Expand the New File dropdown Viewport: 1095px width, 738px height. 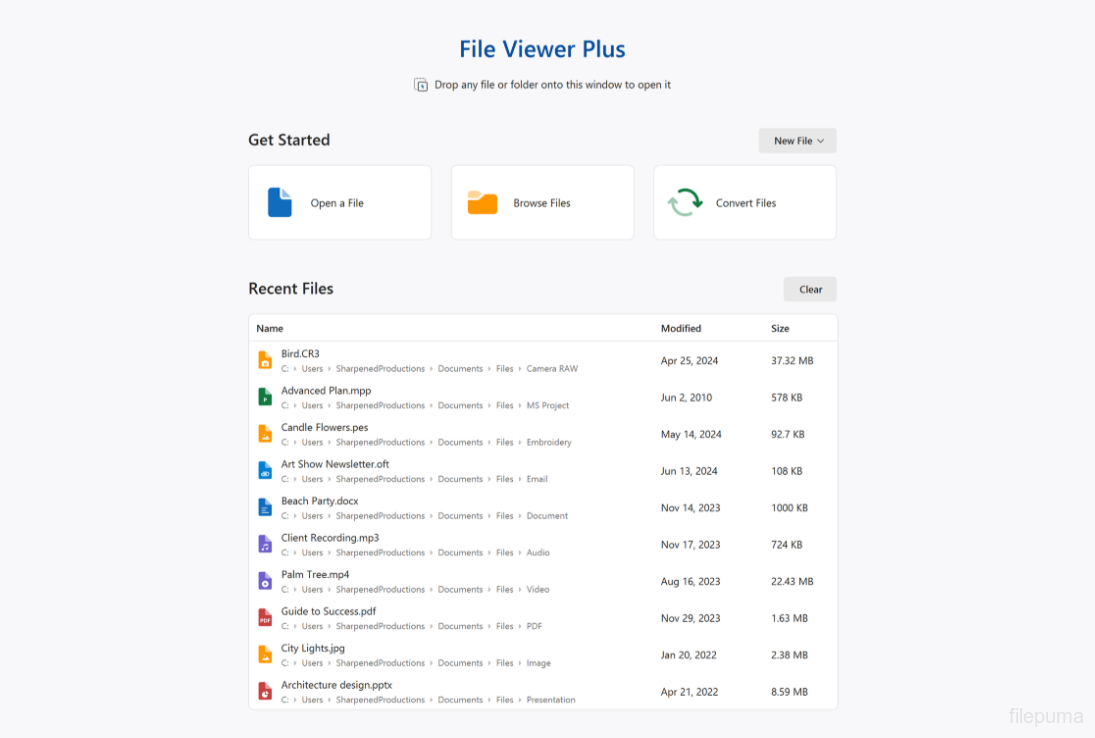[797, 141]
